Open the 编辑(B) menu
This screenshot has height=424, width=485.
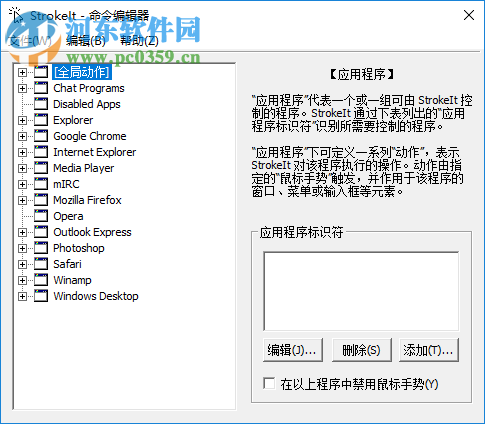[x=85, y=41]
